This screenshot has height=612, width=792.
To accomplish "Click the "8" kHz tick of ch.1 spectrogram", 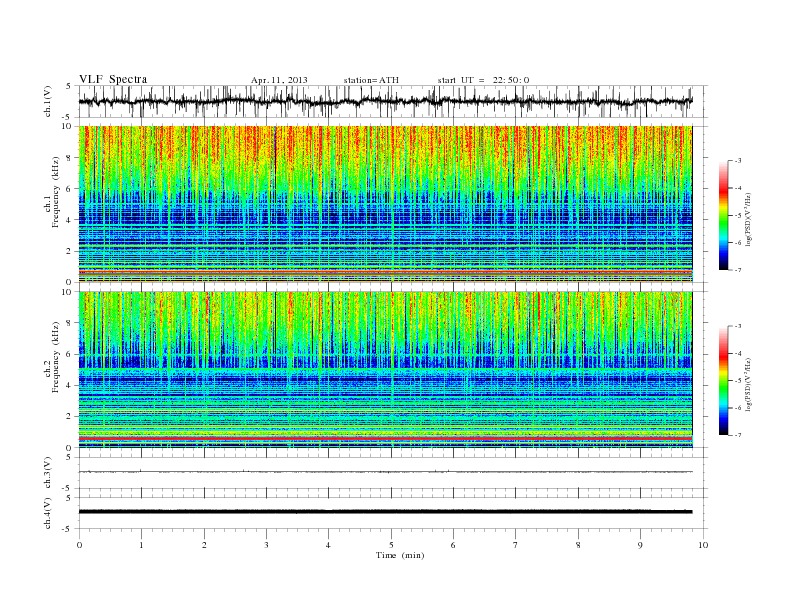I will coord(69,158).
